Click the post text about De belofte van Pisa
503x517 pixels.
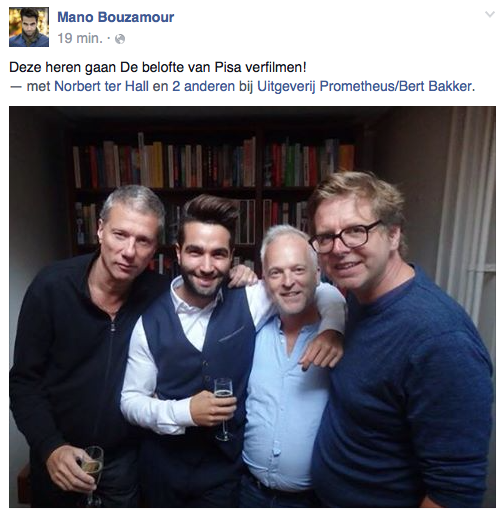158,68
